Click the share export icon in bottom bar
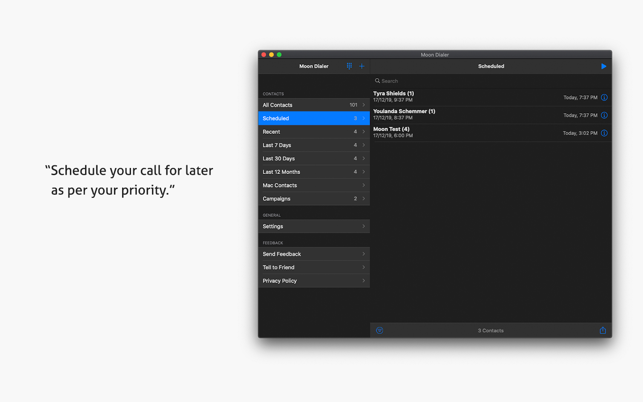This screenshot has width=643, height=402. (602, 330)
